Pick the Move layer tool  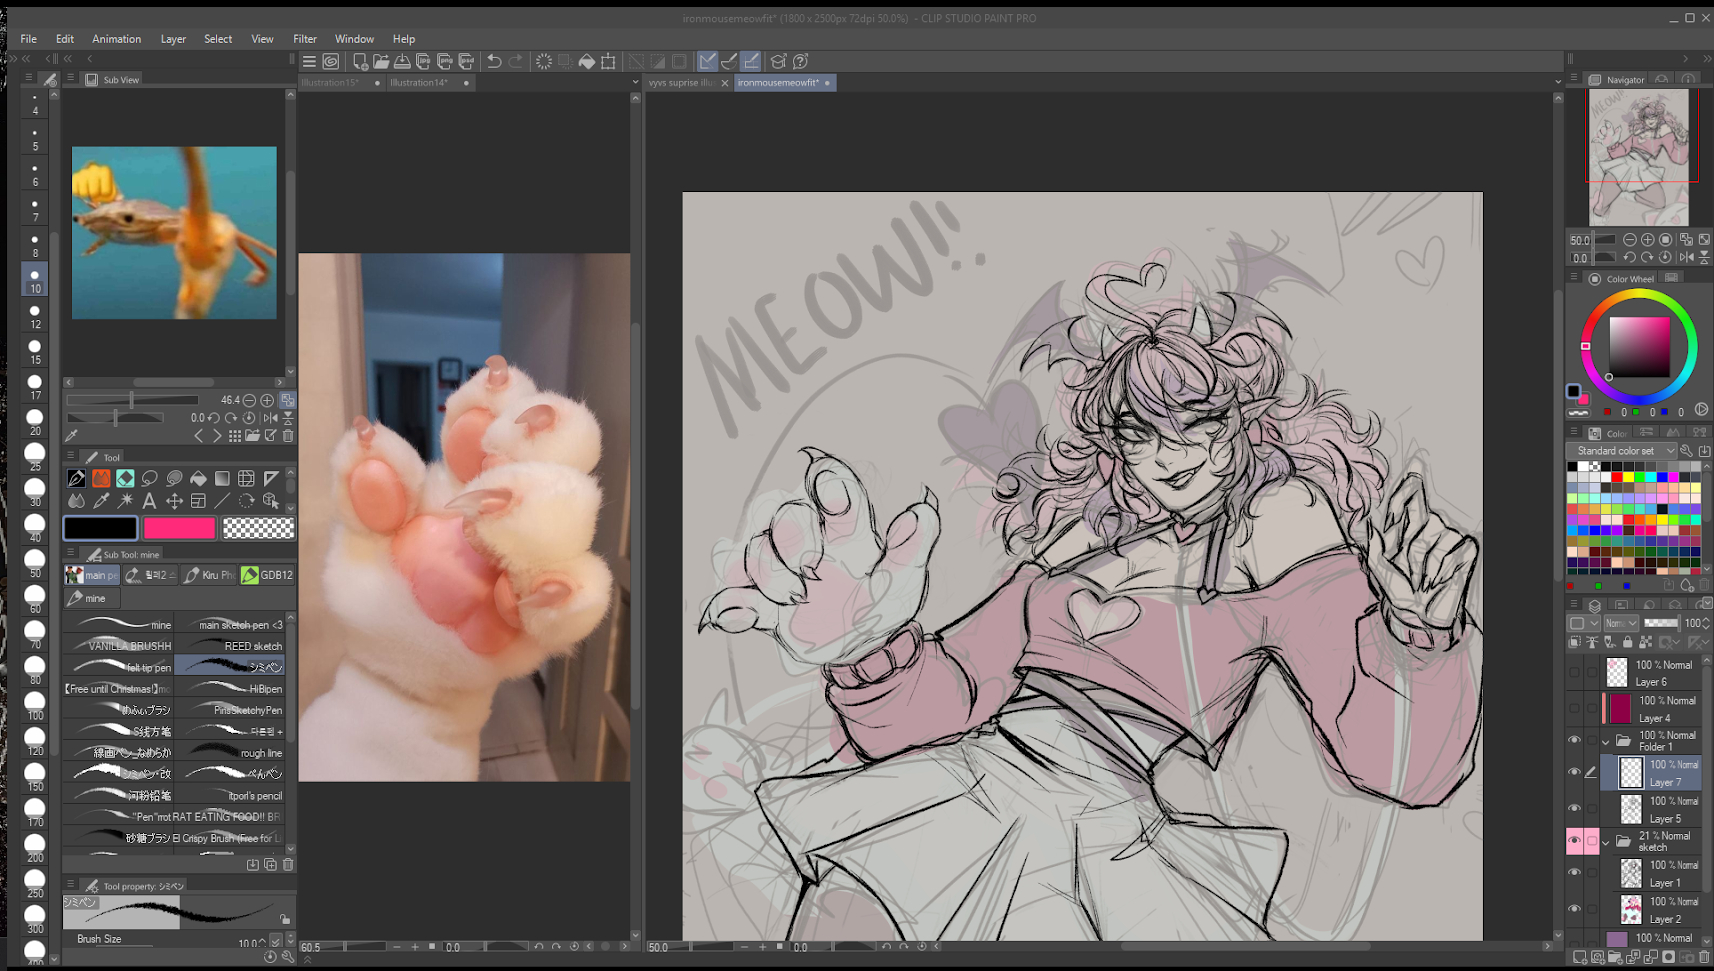click(x=174, y=501)
